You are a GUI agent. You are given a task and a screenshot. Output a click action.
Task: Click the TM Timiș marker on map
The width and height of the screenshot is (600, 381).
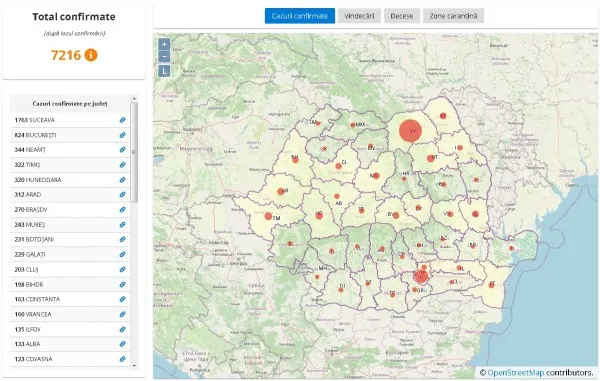pos(268,217)
